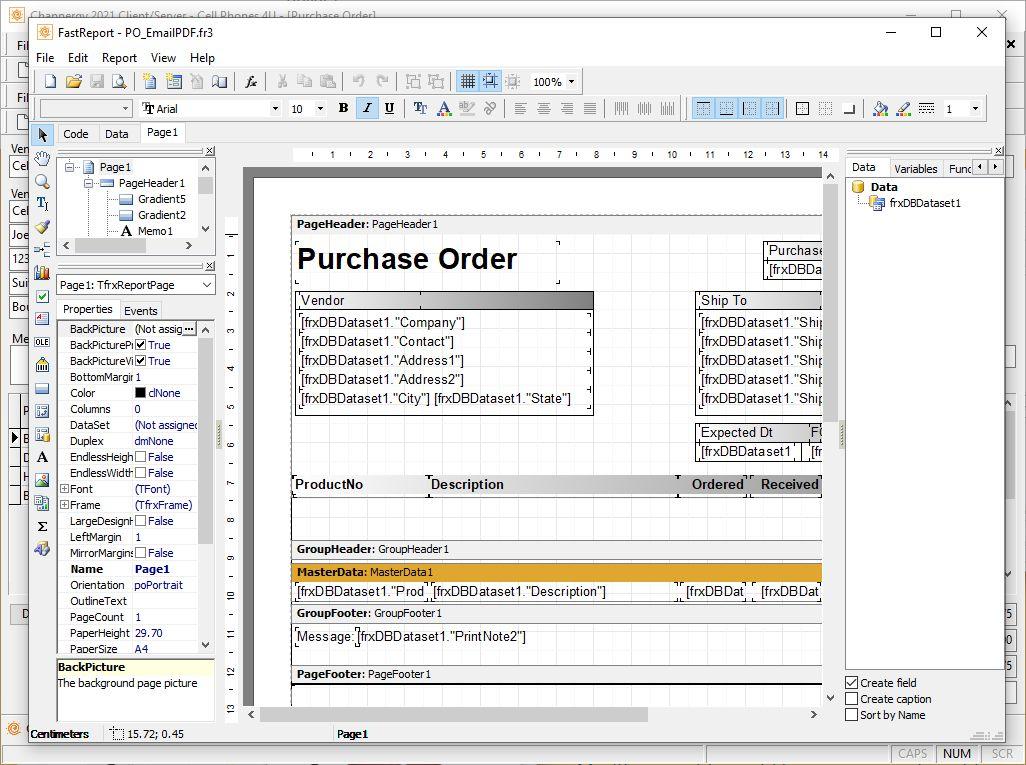Insert an OLE object

(x=43, y=342)
